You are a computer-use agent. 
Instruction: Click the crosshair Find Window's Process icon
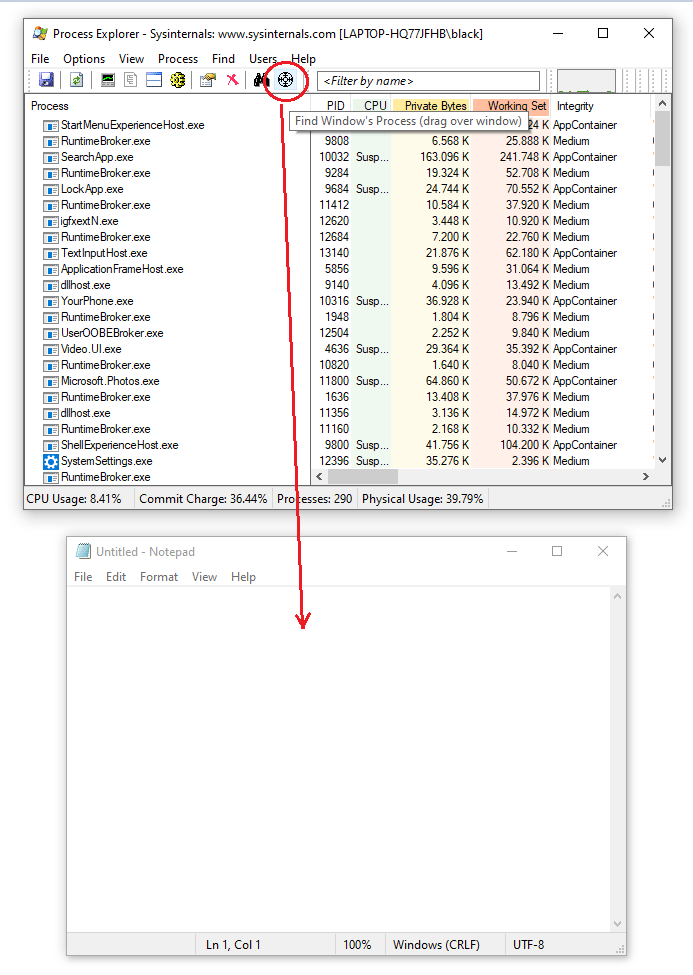click(286, 80)
